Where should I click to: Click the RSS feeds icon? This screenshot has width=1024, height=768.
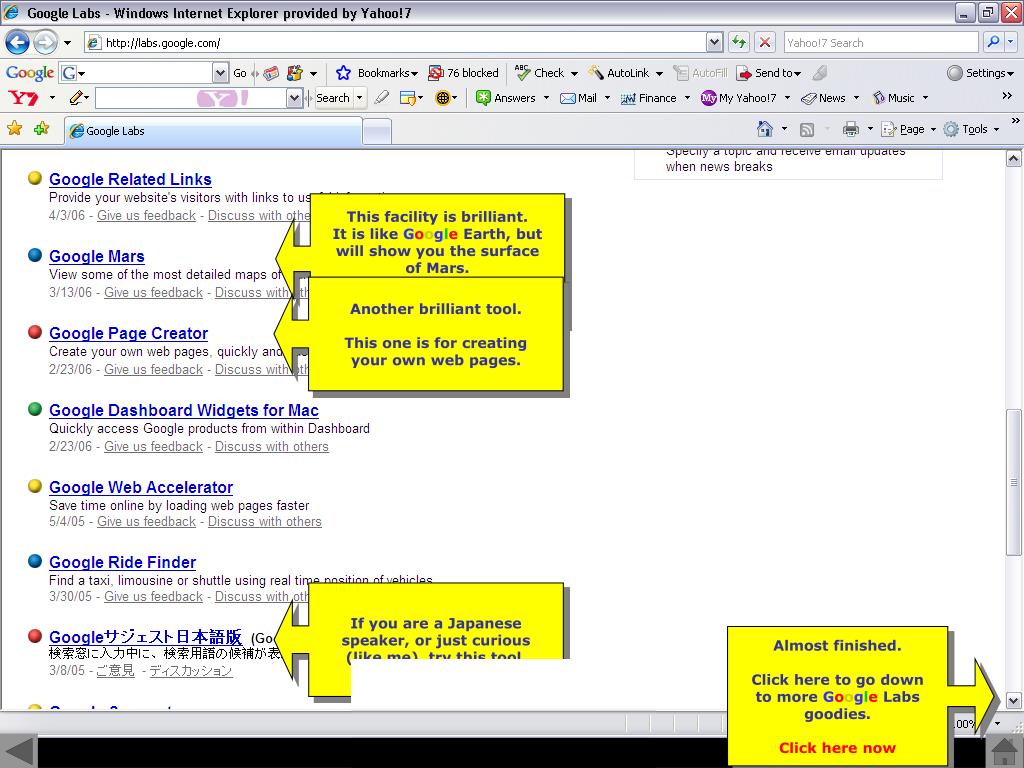(x=807, y=130)
